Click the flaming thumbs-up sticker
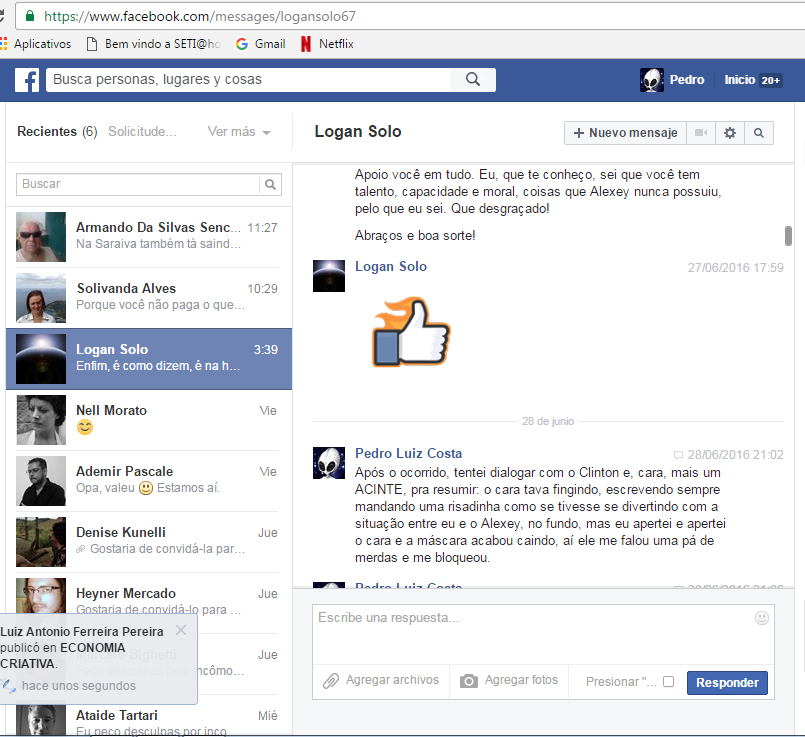Viewport: 805px width, 737px height. click(x=411, y=332)
